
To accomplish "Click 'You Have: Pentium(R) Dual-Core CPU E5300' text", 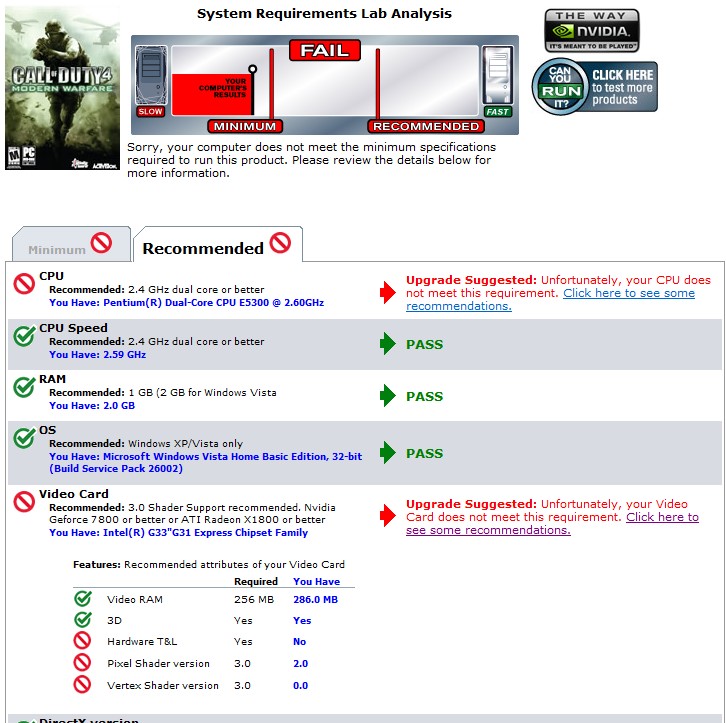I will click(186, 303).
